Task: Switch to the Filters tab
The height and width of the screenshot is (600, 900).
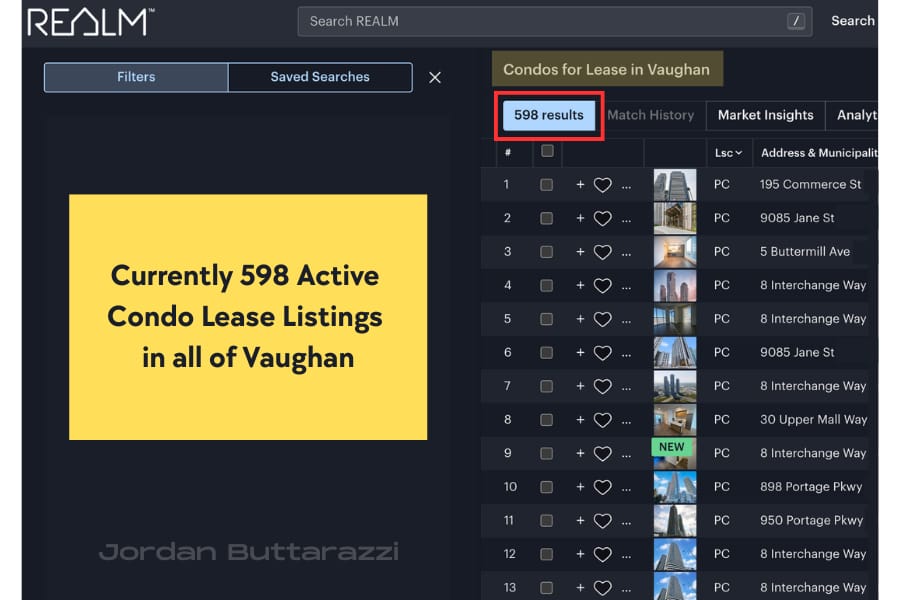Action: tap(136, 77)
